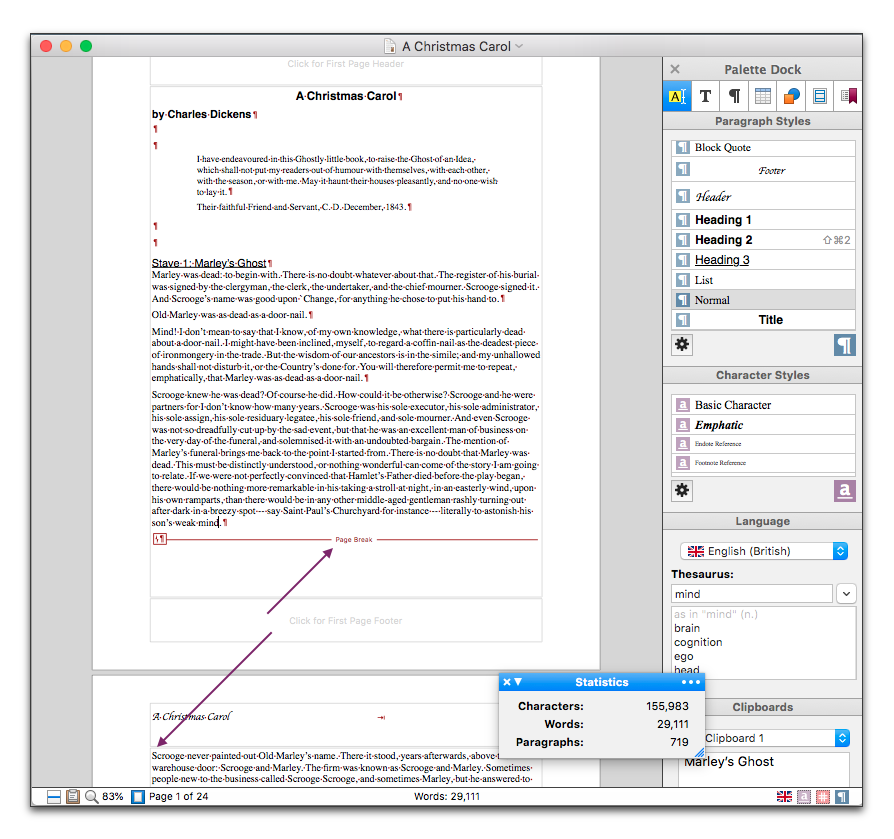Click the magnifier zoom icon in the status bar
Image resolution: width=894 pixels, height=839 pixels.
coord(91,796)
